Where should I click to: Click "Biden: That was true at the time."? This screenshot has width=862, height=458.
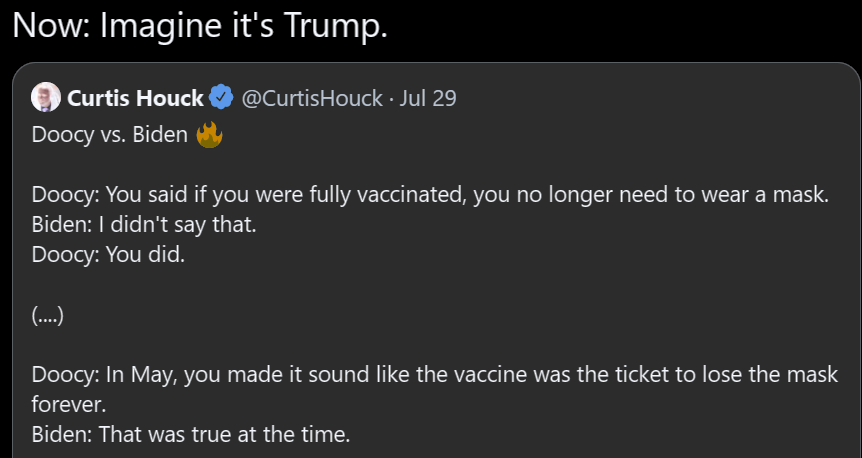click(x=191, y=436)
